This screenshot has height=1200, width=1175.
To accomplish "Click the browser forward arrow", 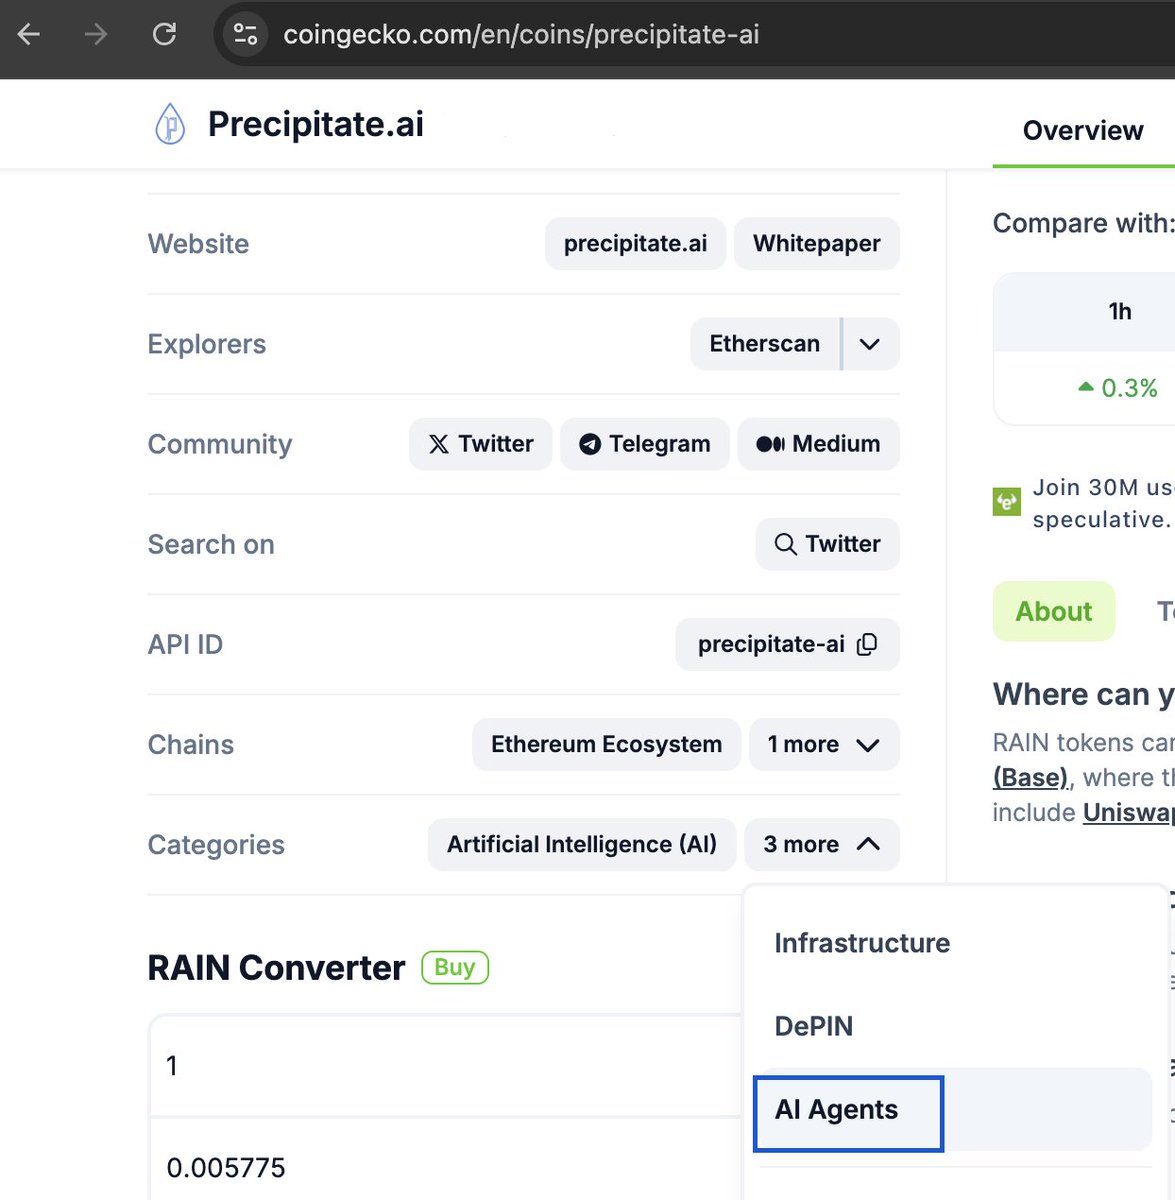I will [x=96, y=34].
